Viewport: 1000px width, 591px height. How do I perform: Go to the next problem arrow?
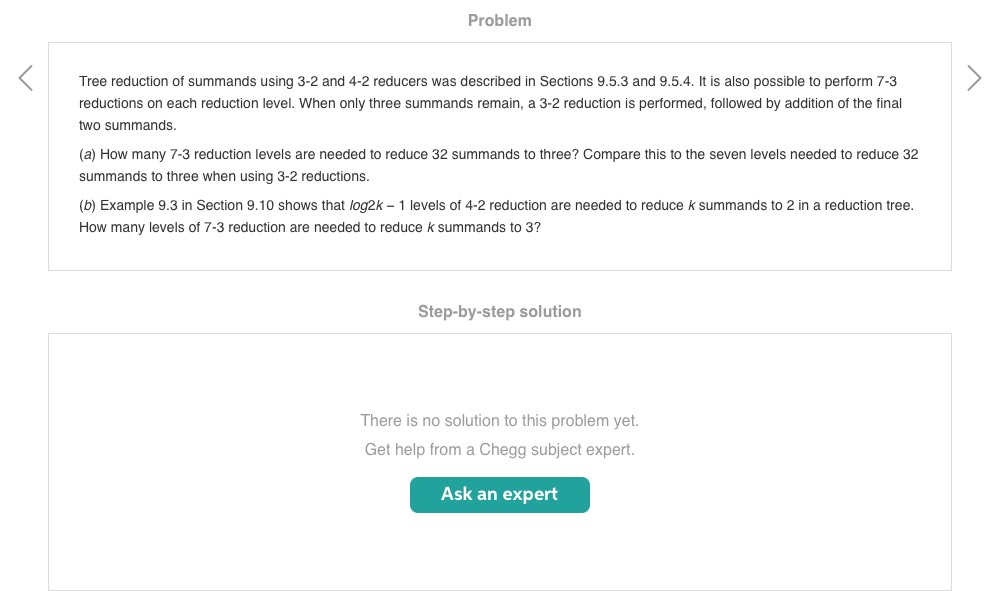[974, 79]
